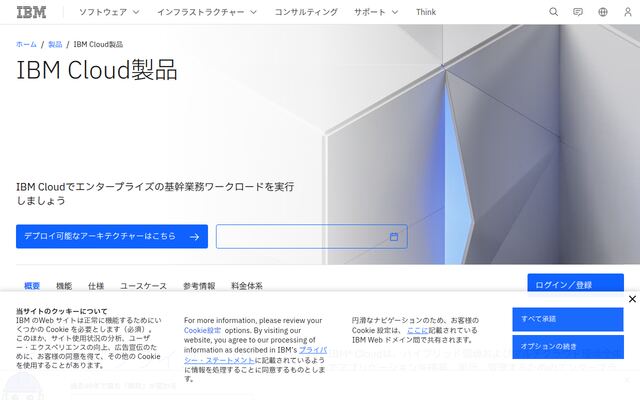Select the ユースケース tab
This screenshot has height=400, width=640.
coord(143,286)
